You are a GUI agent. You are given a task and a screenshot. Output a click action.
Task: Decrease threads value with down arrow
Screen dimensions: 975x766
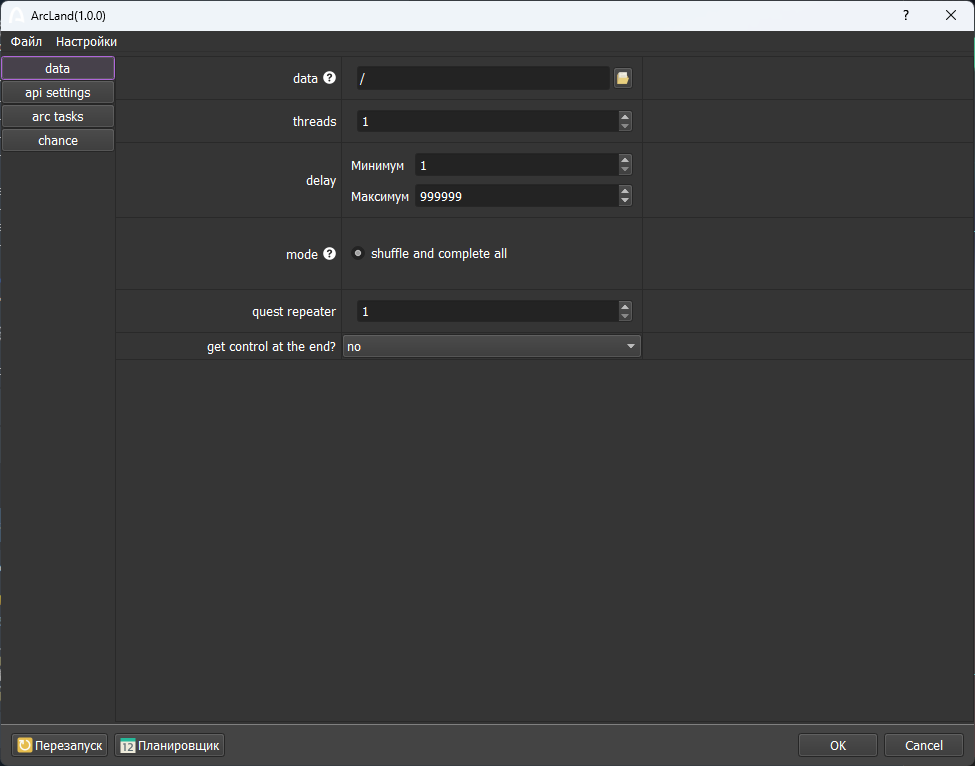tap(625, 126)
